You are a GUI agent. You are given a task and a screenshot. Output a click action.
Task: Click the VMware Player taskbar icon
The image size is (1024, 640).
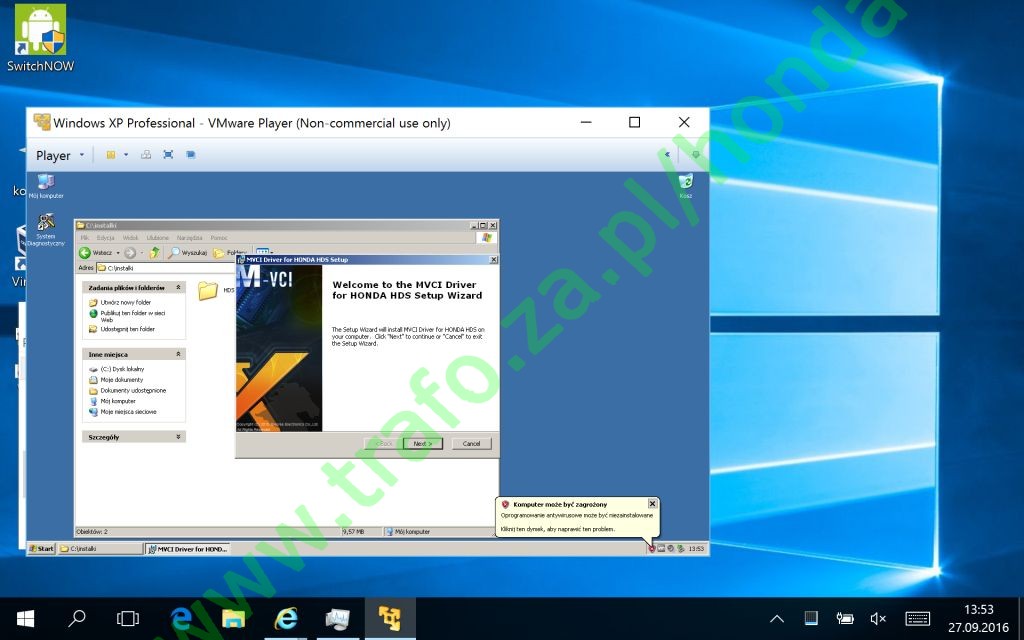click(390, 618)
